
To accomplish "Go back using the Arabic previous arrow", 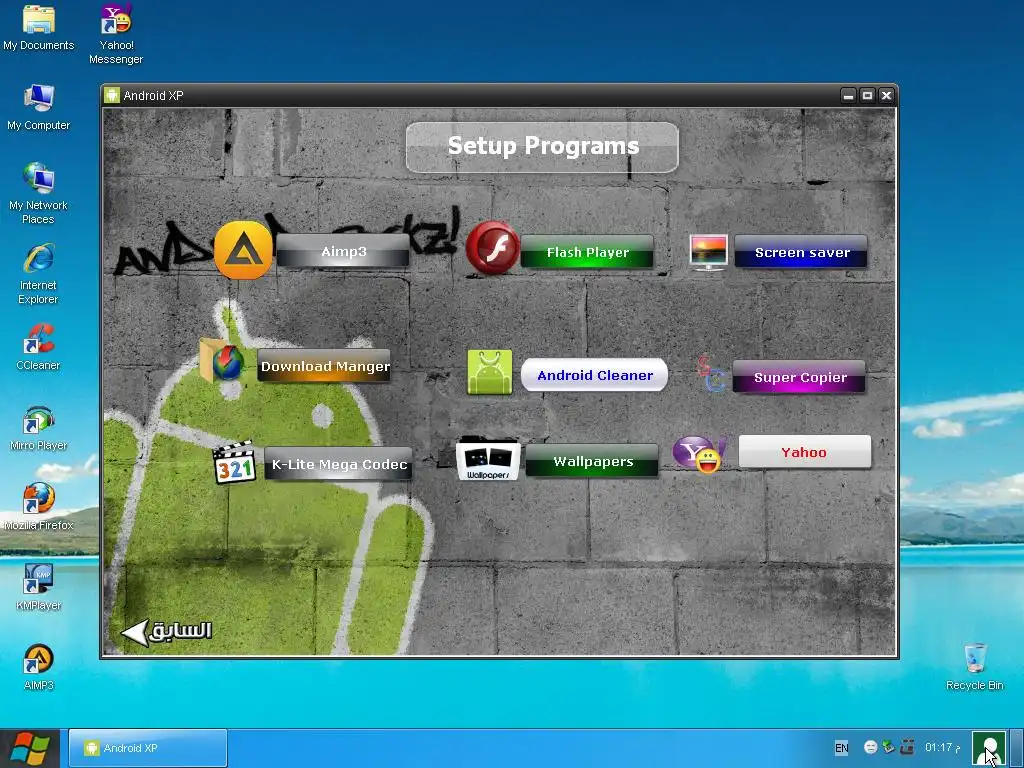I will (167, 632).
